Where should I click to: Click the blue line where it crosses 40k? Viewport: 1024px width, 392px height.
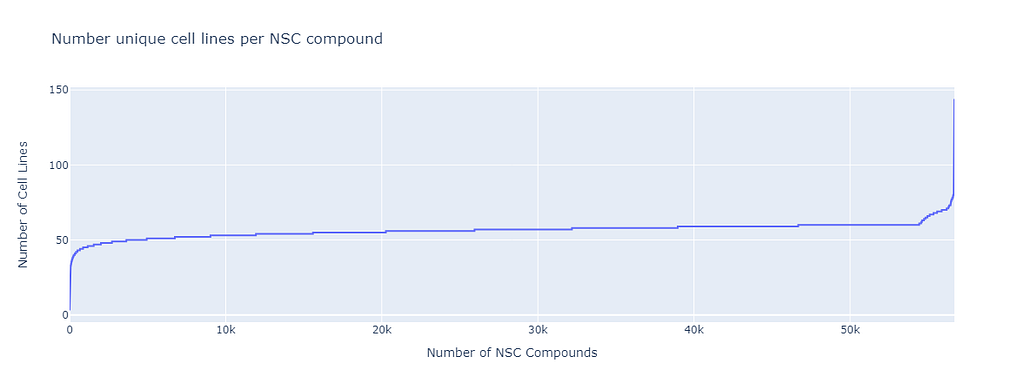(694, 227)
